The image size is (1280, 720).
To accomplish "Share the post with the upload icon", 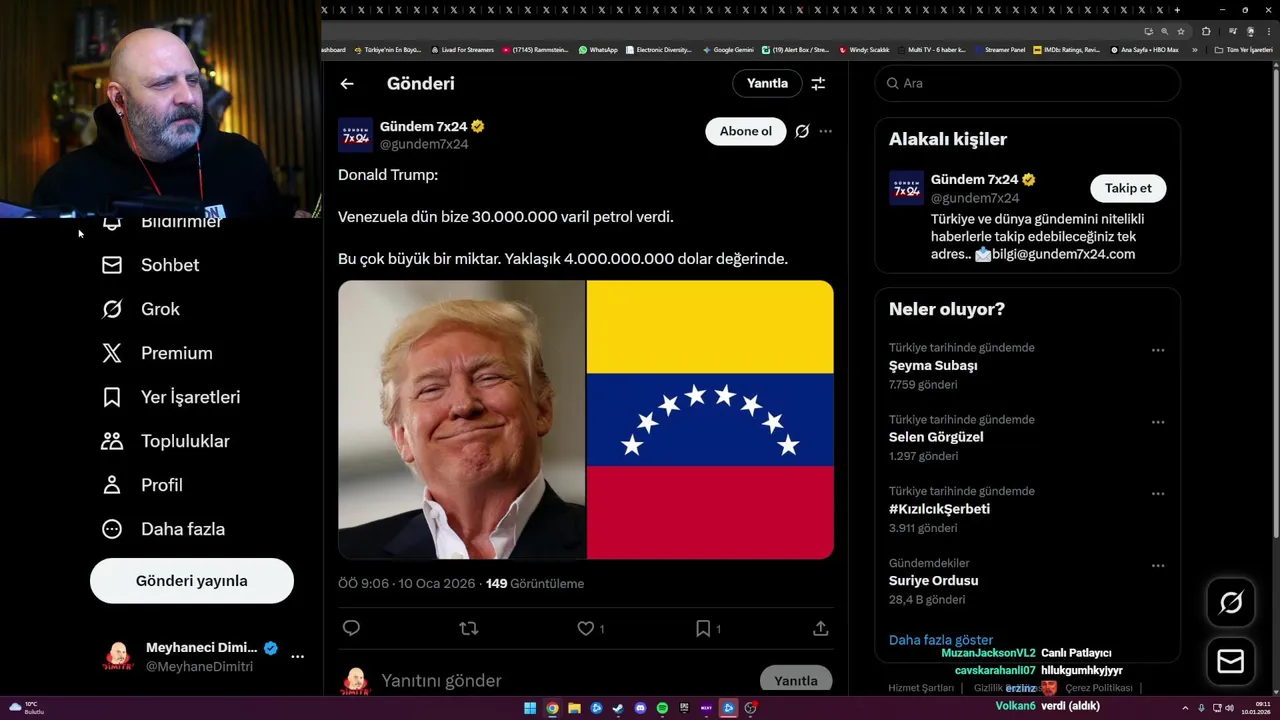I will coord(820,628).
